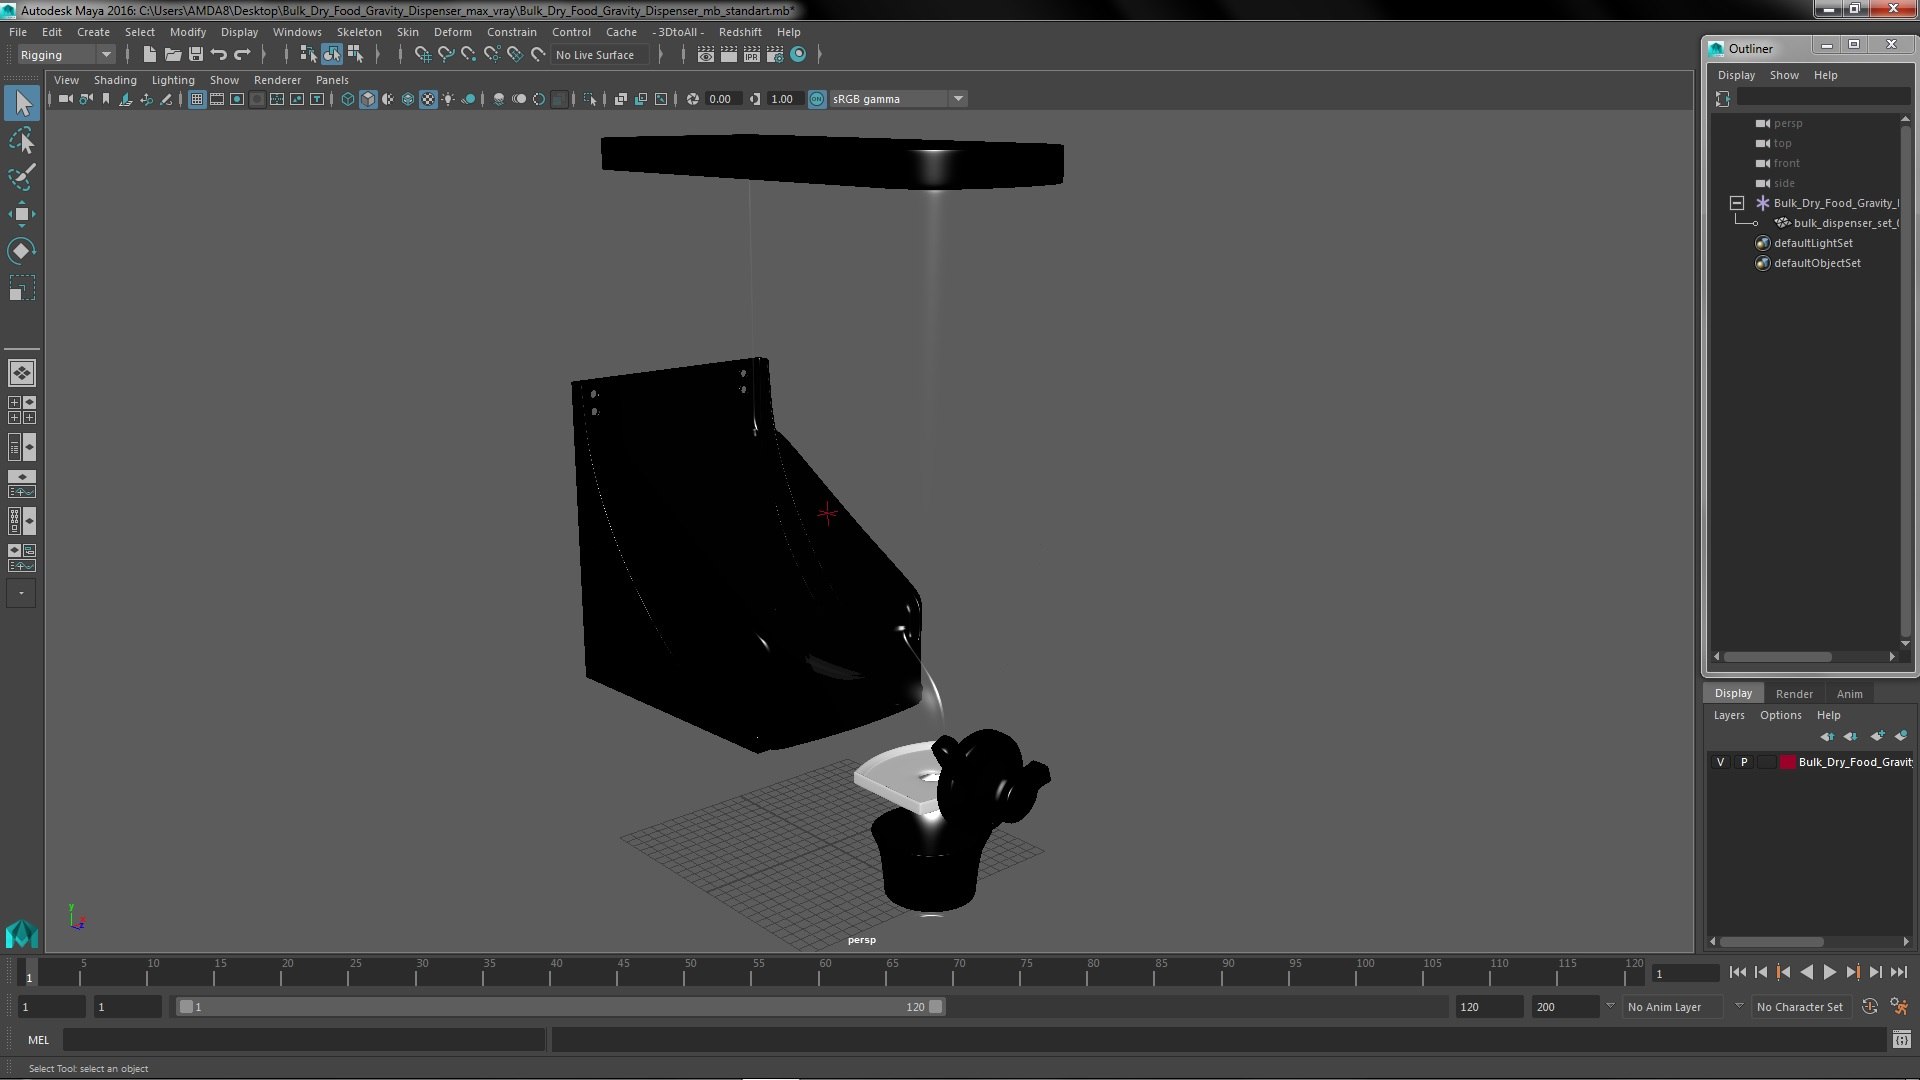Toggle the Auto Keyframe button
Image resolution: width=1920 pixels, height=1080 pixels.
coord(1869,1007)
